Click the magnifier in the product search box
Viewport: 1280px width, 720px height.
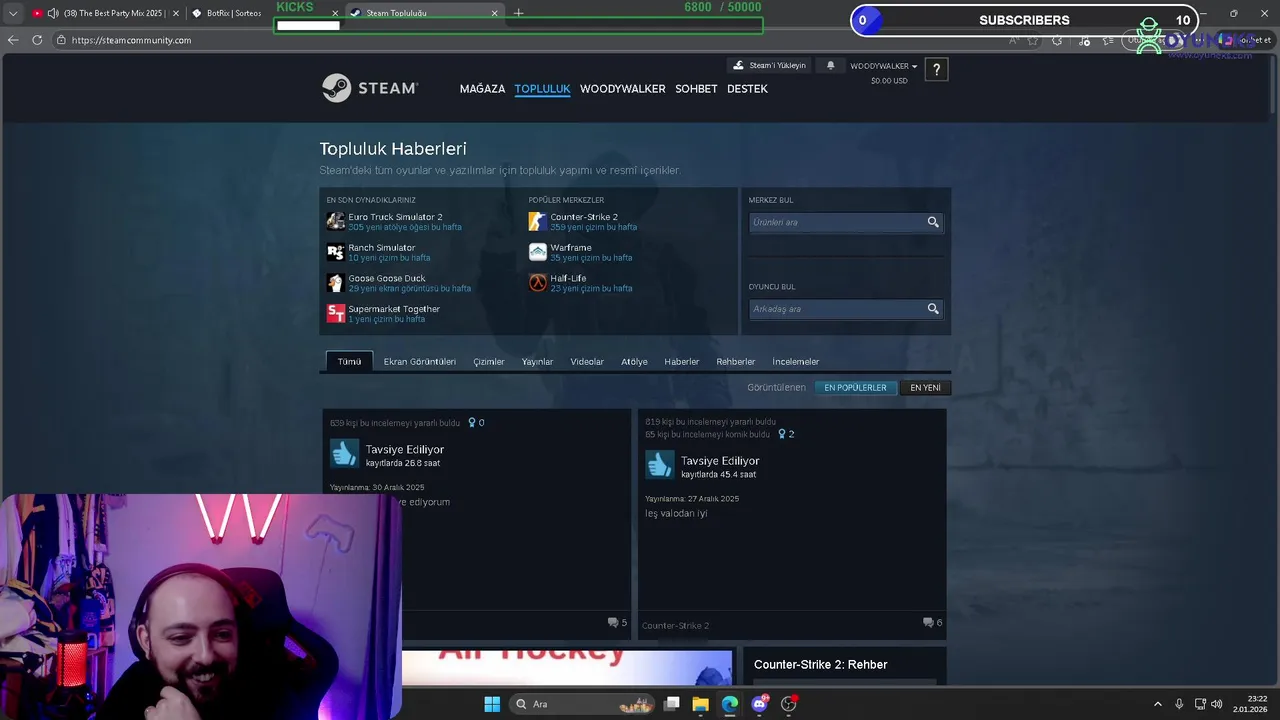tap(933, 222)
